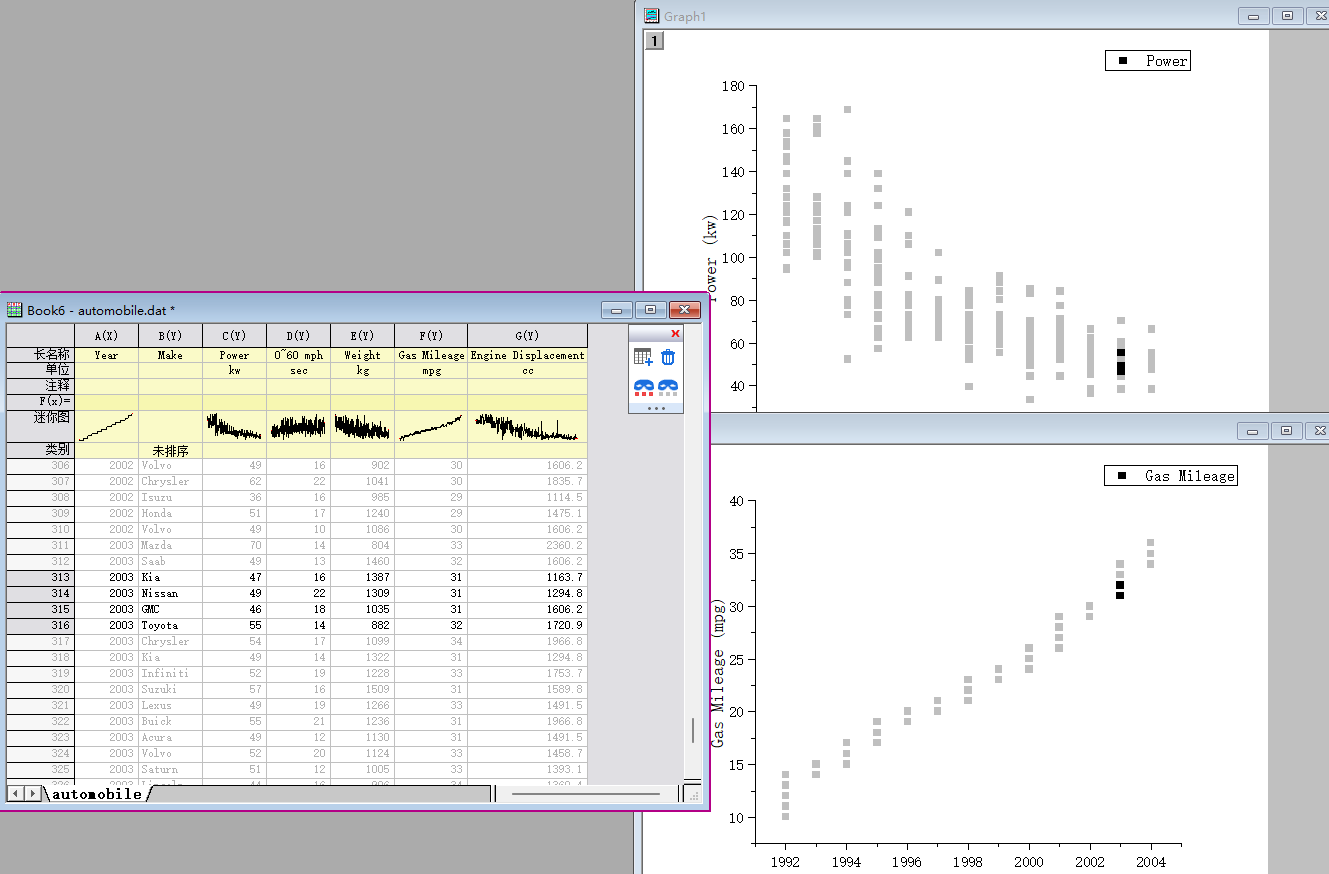This screenshot has height=874, width=1329.
Task: Click the mask icon with red dots
Action: tap(643, 388)
